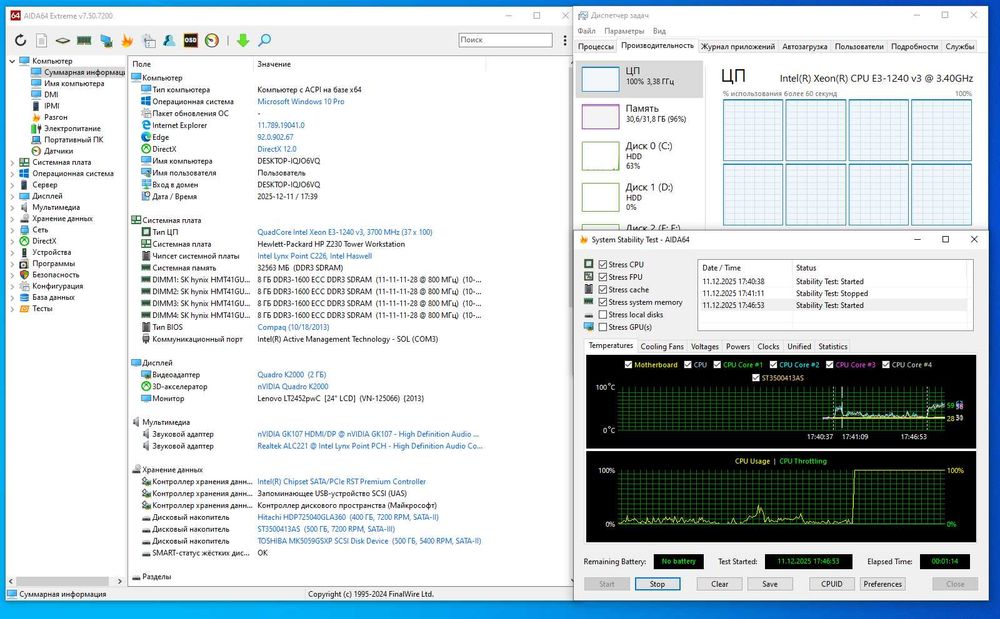Open the sensor gauge toolbar icon
The height and width of the screenshot is (619, 1000).
[x=211, y=40]
